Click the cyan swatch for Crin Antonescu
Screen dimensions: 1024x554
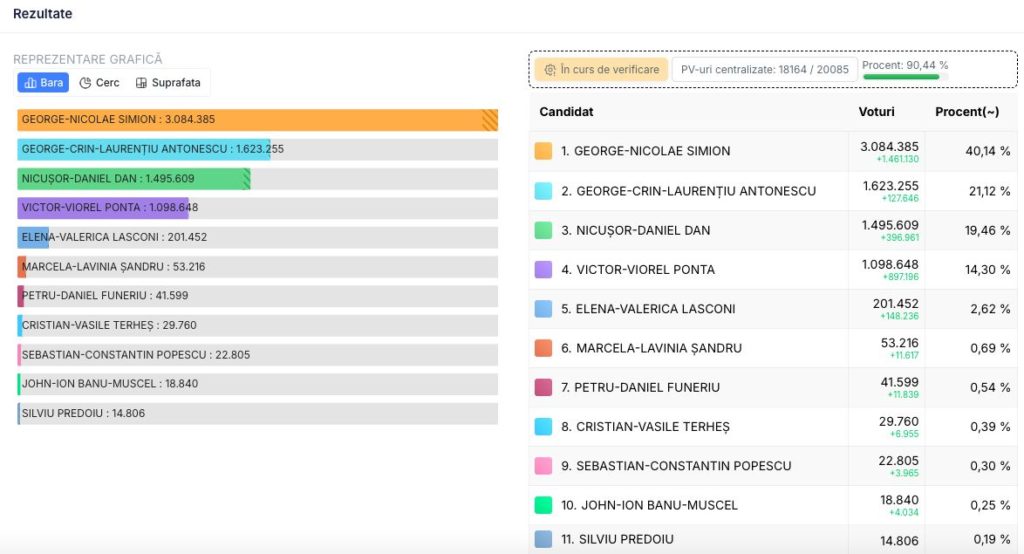tap(543, 191)
